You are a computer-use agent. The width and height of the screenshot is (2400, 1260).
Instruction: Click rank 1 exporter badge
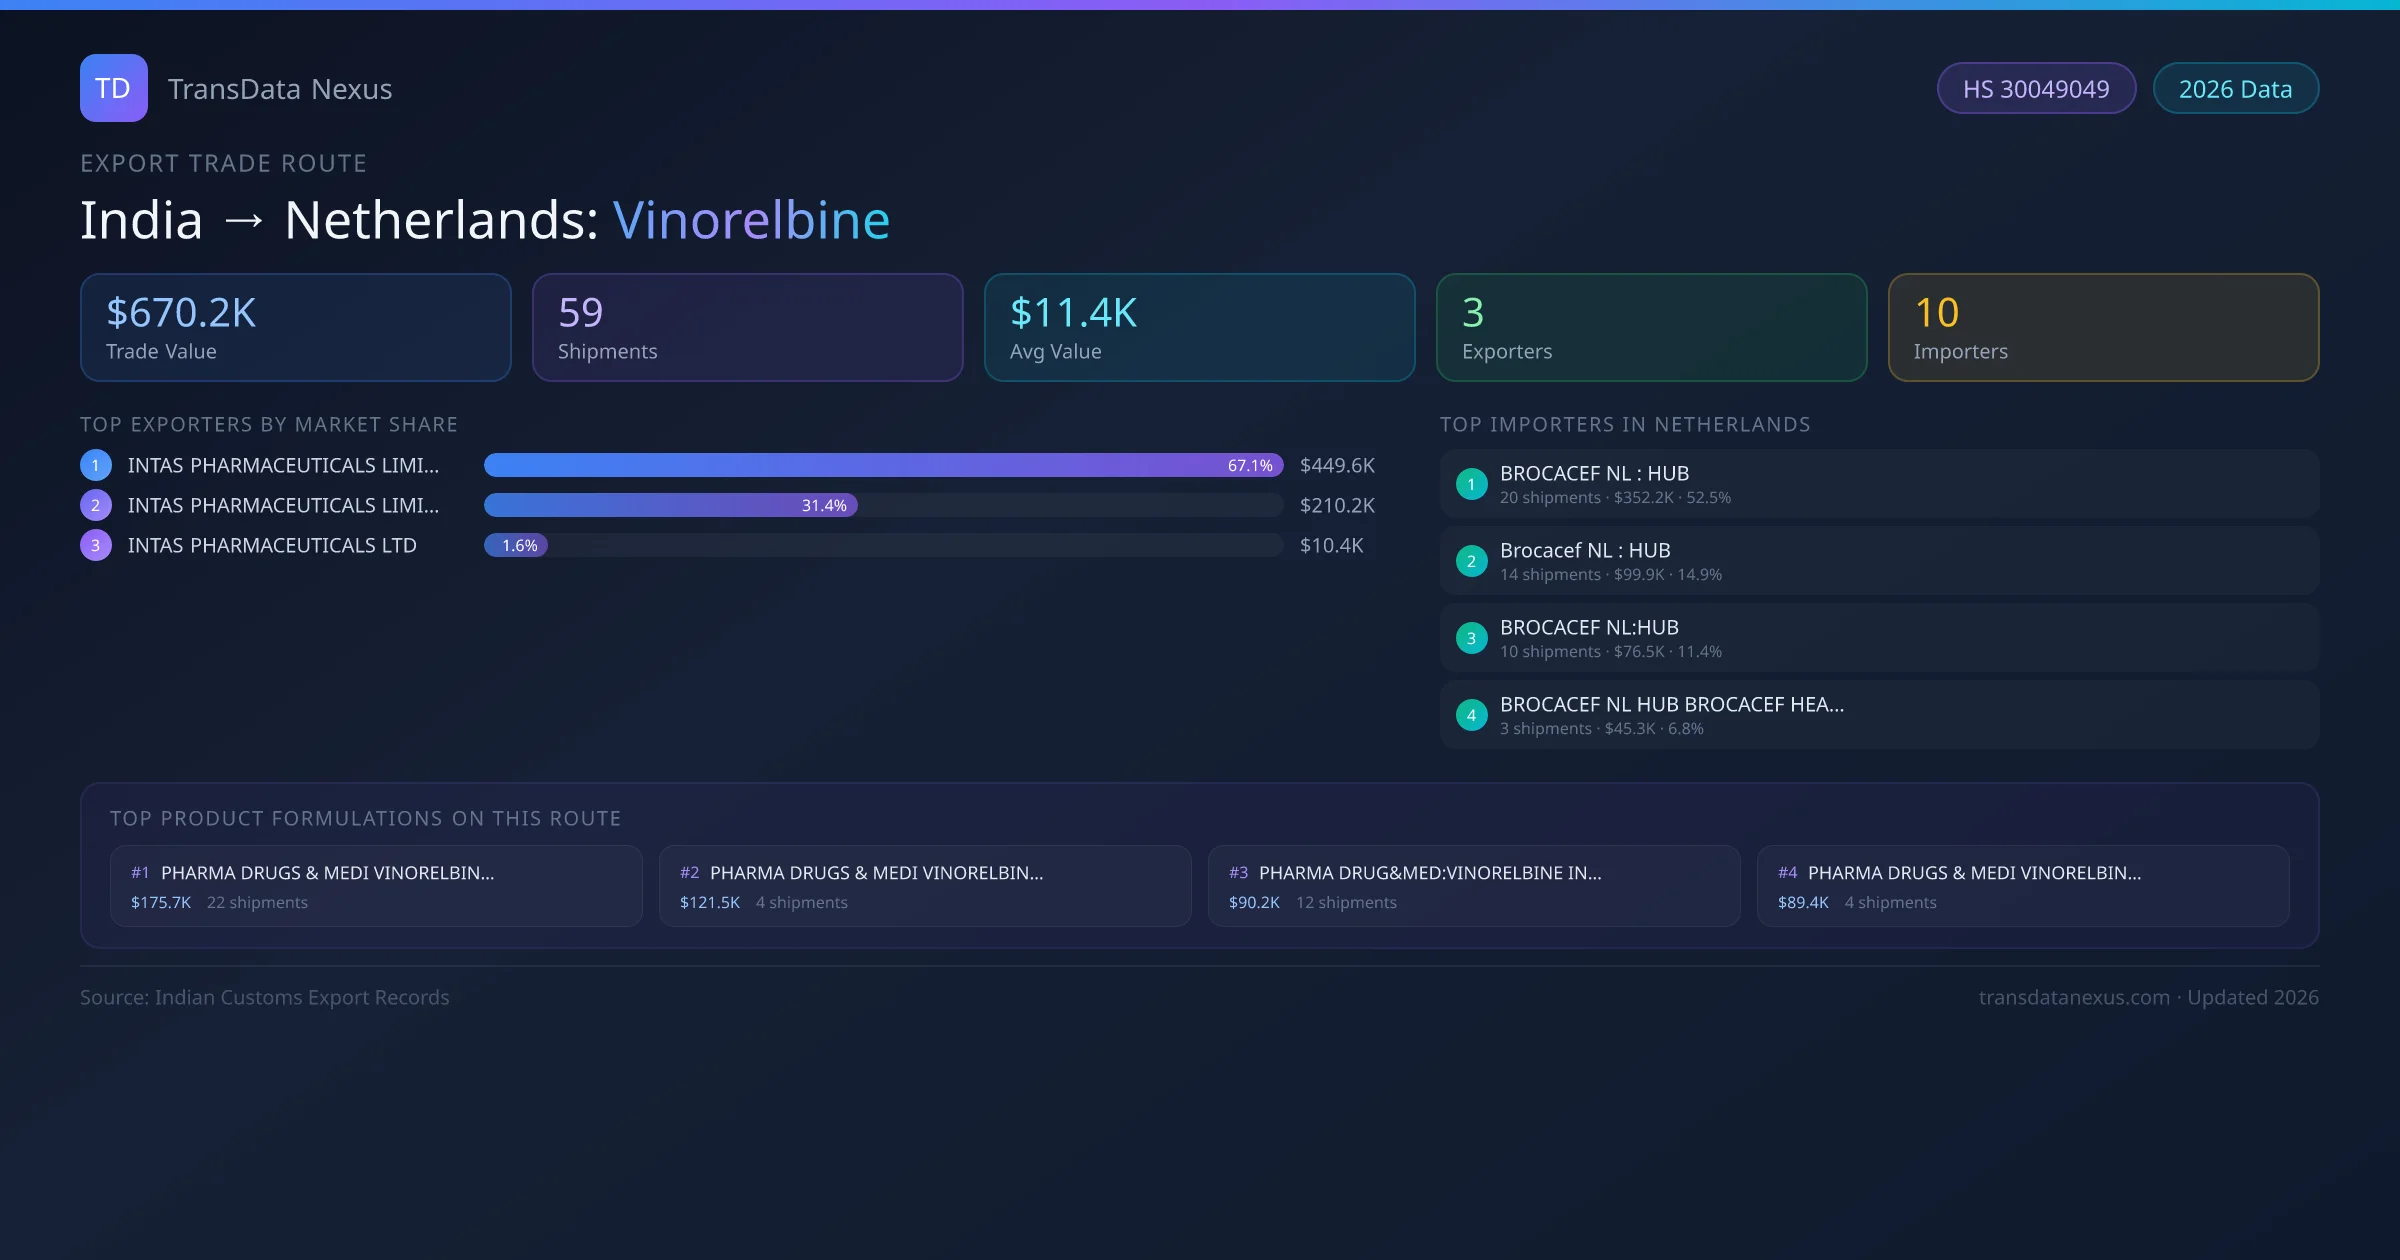point(96,465)
